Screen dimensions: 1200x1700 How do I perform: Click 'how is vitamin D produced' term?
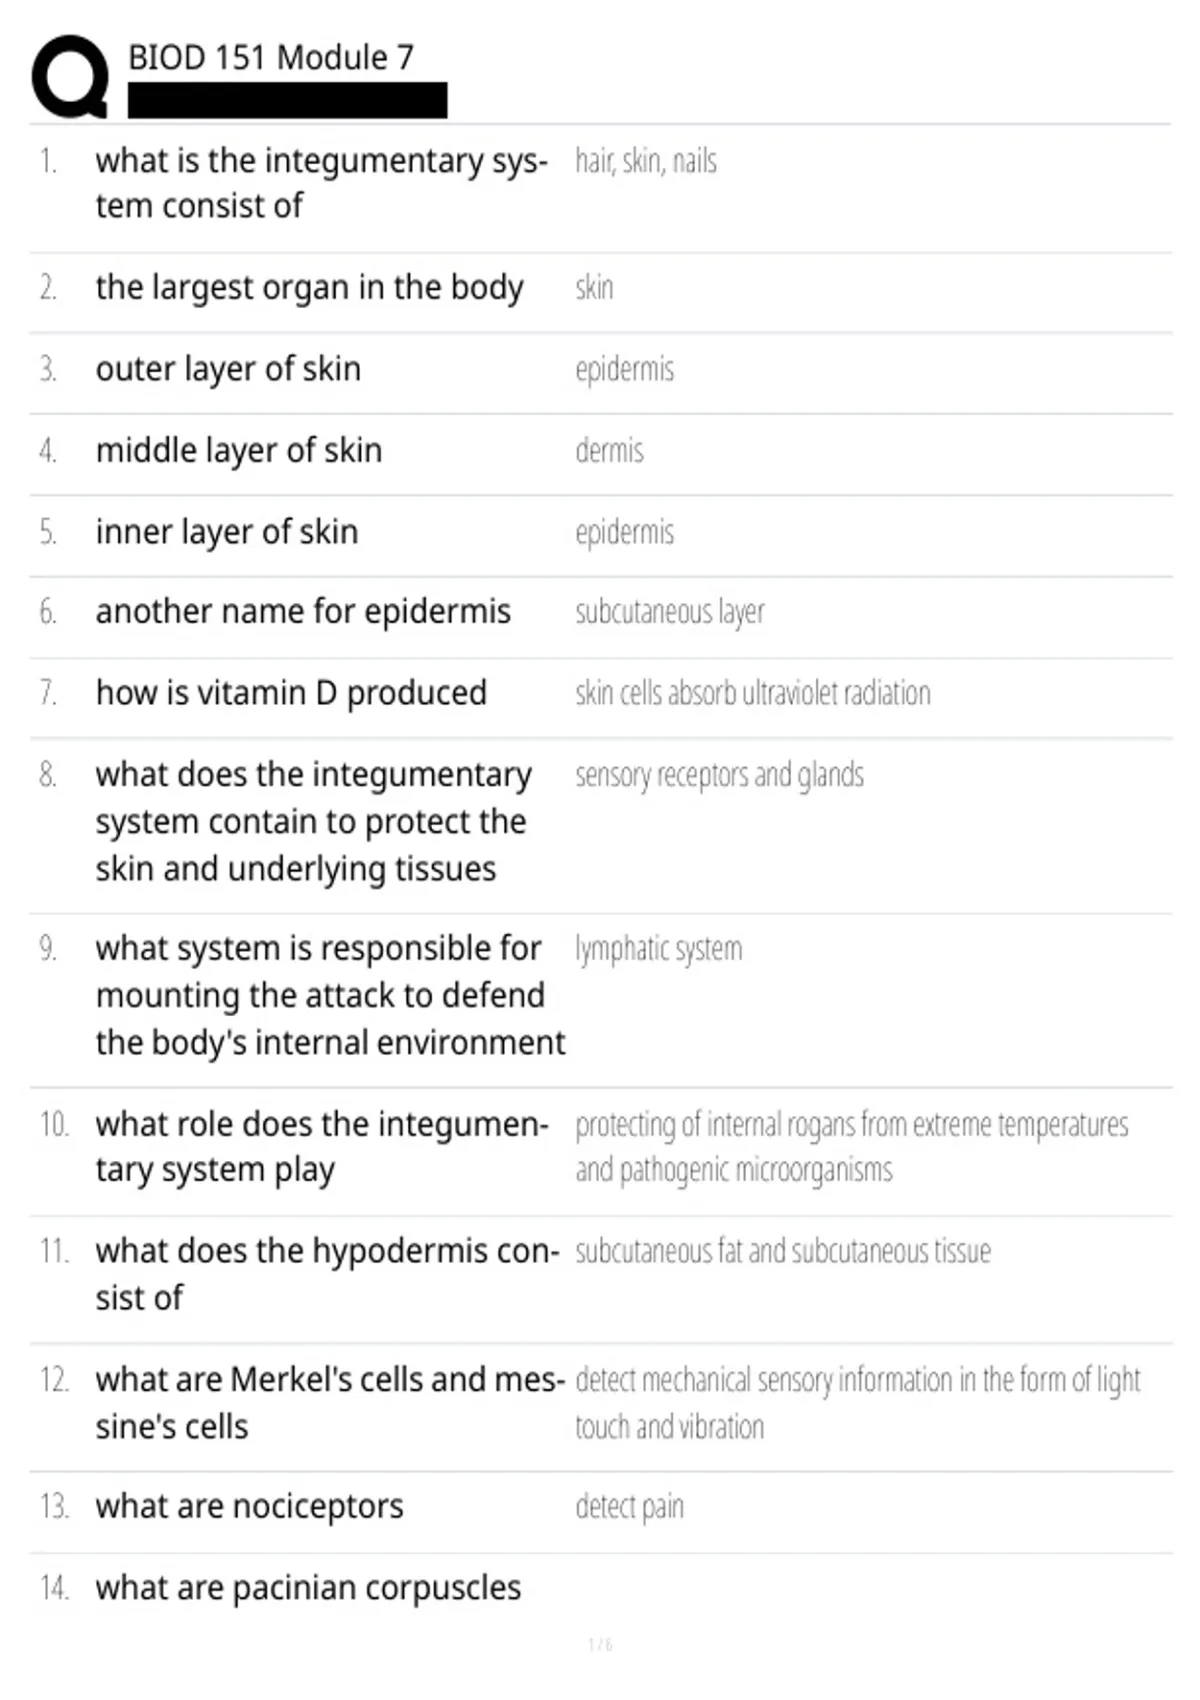291,693
